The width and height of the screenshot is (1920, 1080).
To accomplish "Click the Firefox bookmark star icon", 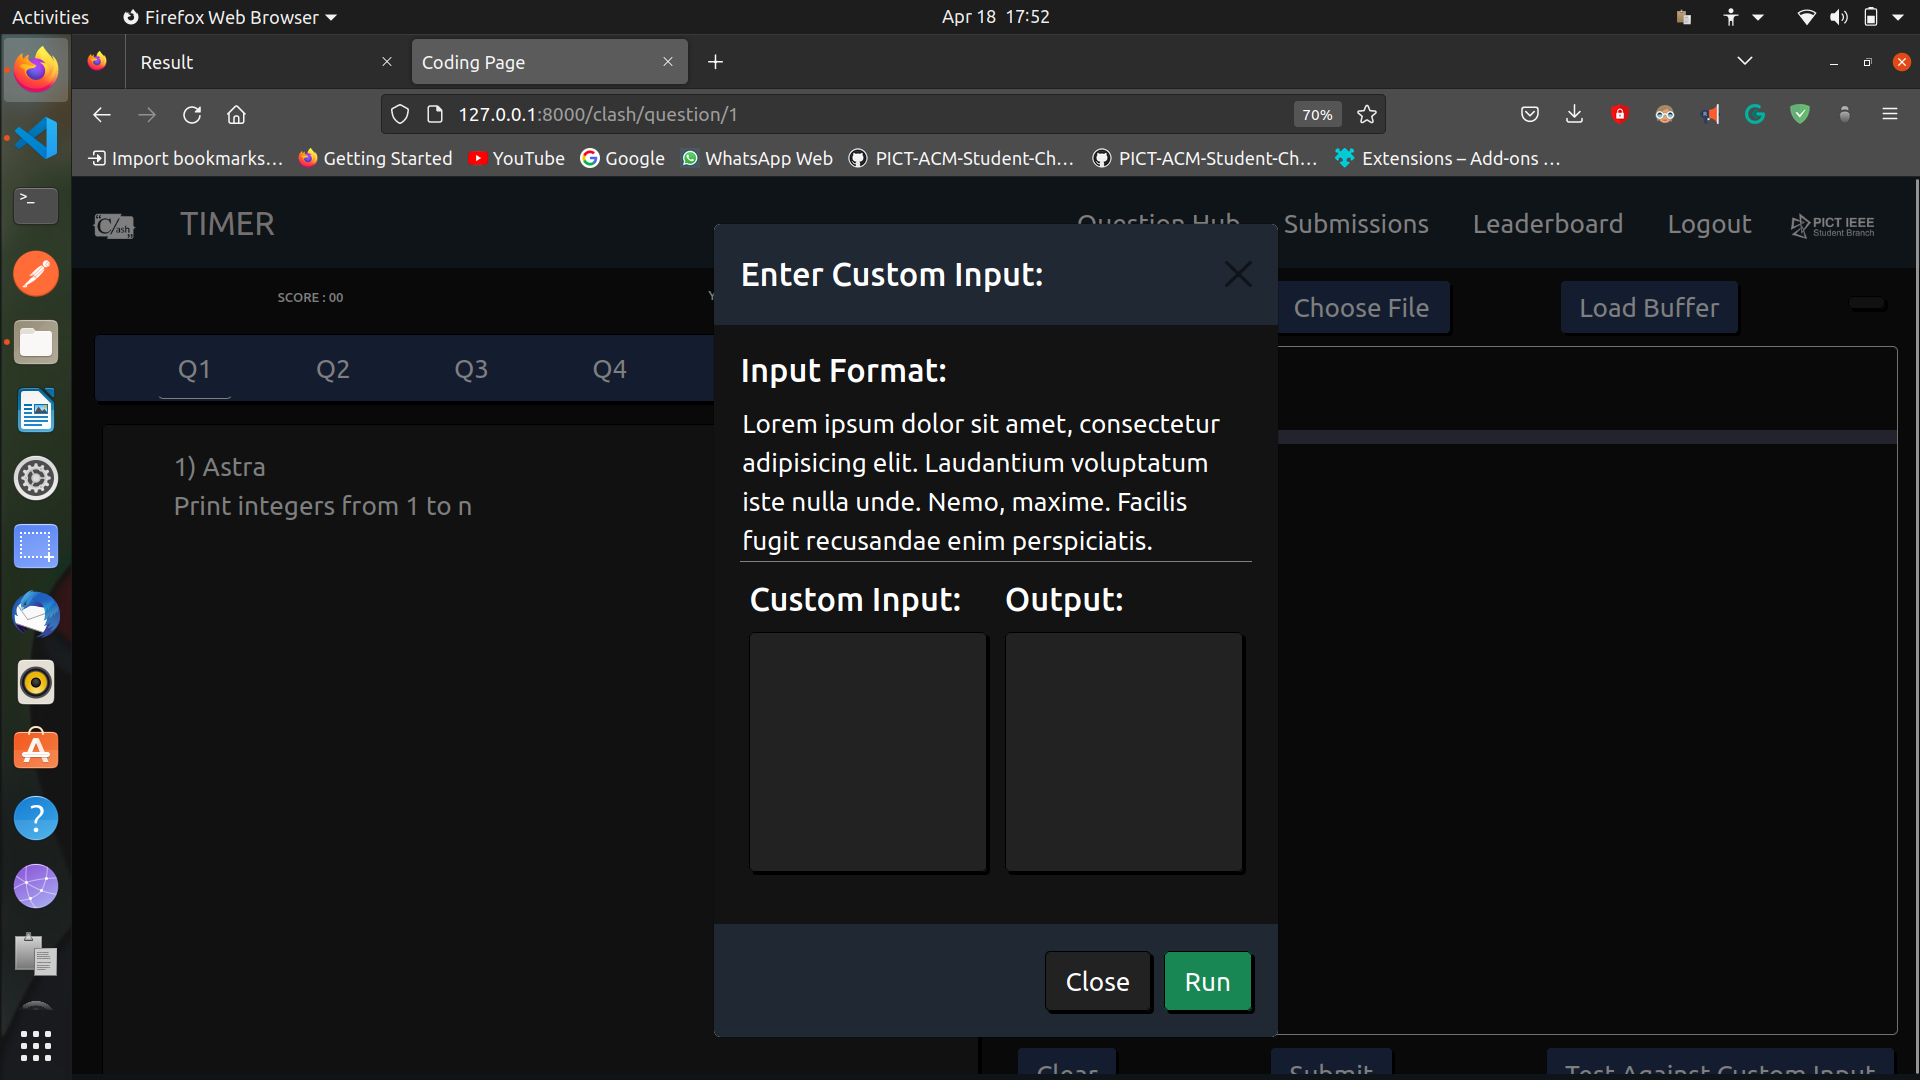I will click(x=1366, y=115).
